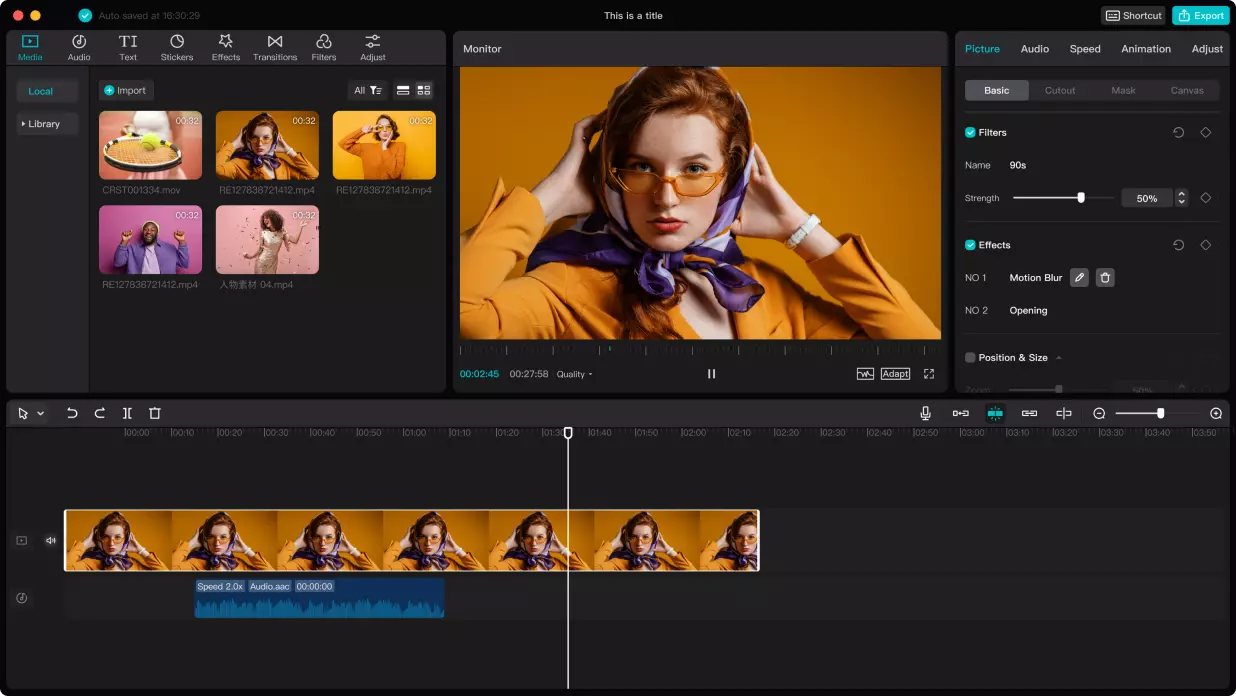Reset the Effects settings
The height and width of the screenshot is (696, 1236).
(1178, 245)
